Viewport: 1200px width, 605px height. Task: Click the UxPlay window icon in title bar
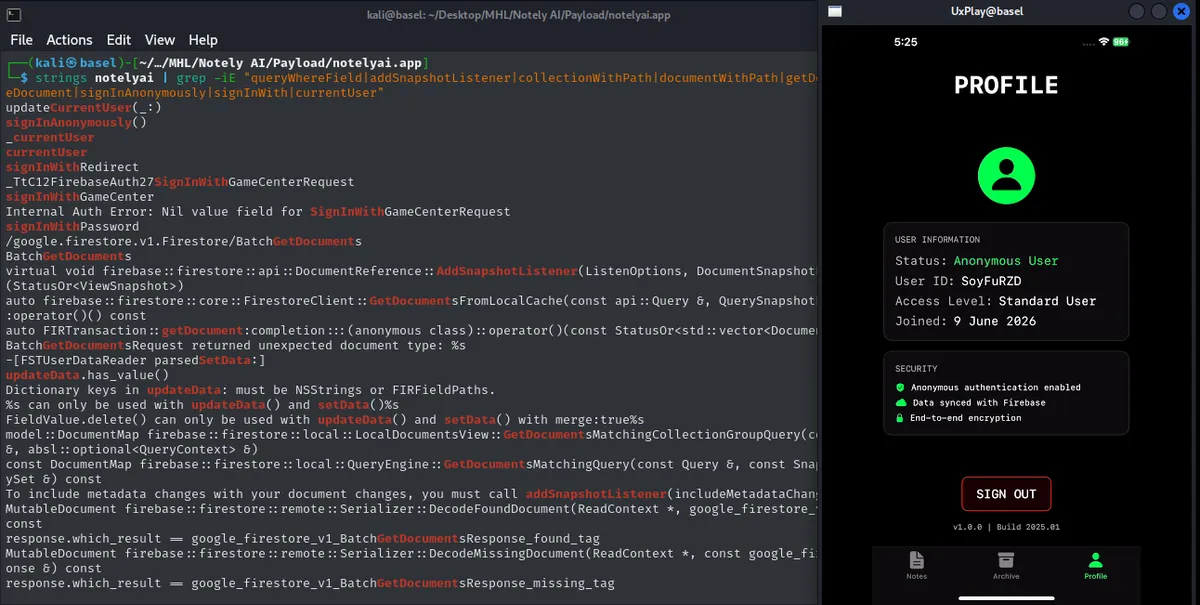(x=835, y=11)
